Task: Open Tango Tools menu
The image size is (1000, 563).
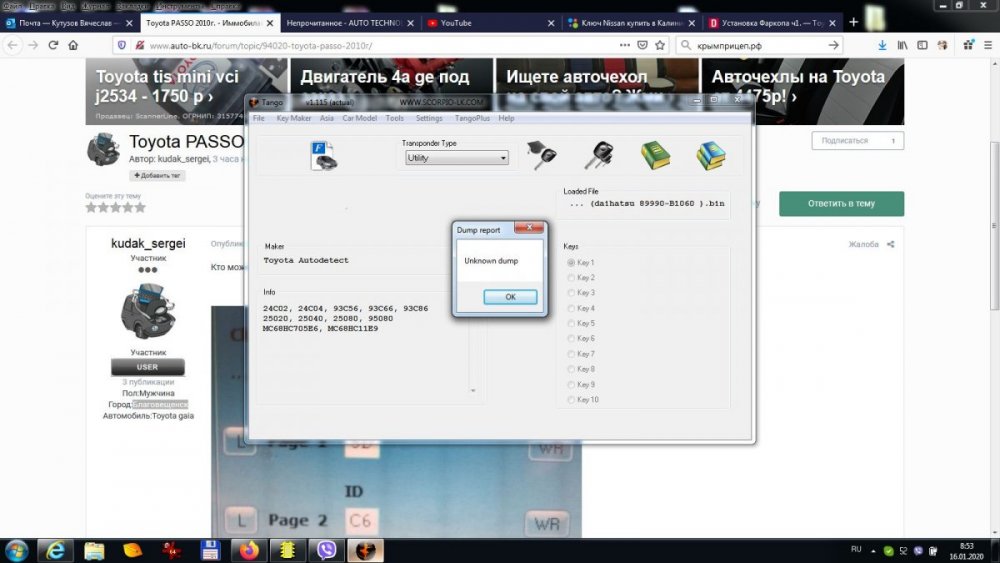Action: [394, 118]
